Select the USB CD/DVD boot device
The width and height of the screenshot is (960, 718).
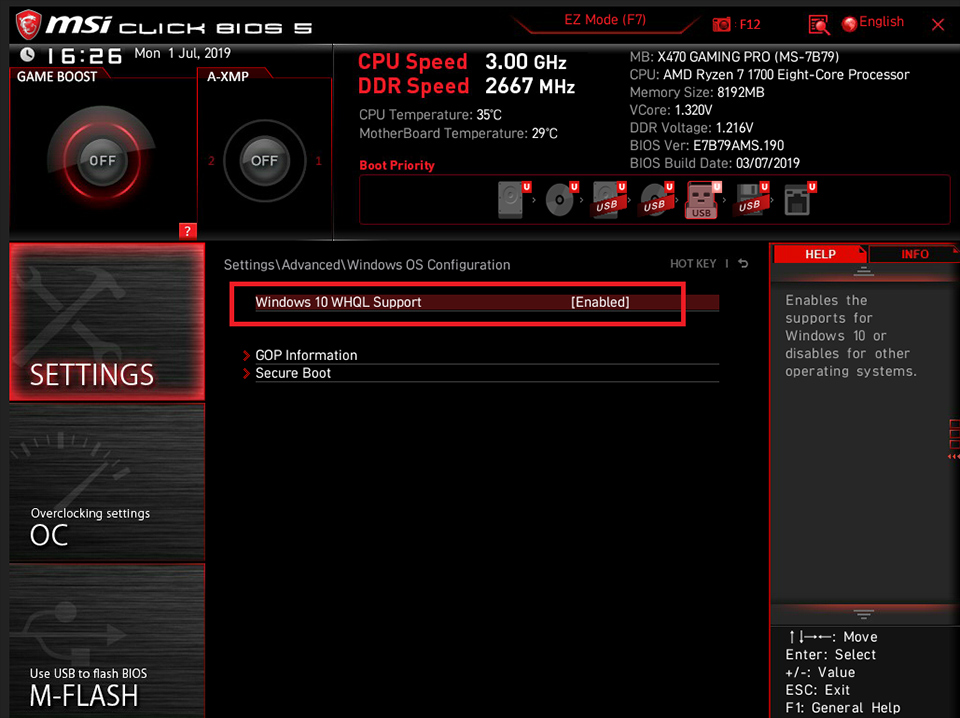pyautogui.click(x=656, y=200)
